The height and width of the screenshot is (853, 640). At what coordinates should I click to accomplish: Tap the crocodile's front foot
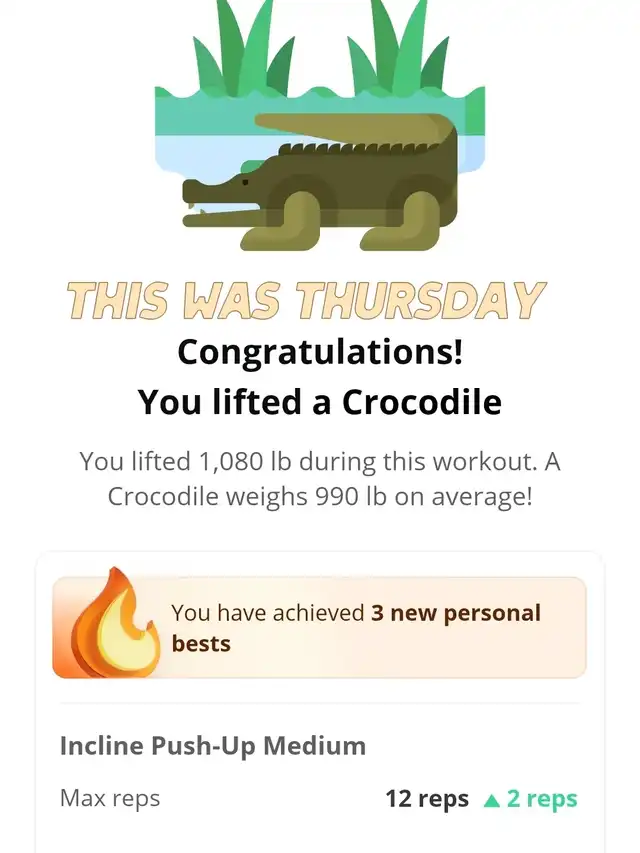pyautogui.click(x=281, y=223)
